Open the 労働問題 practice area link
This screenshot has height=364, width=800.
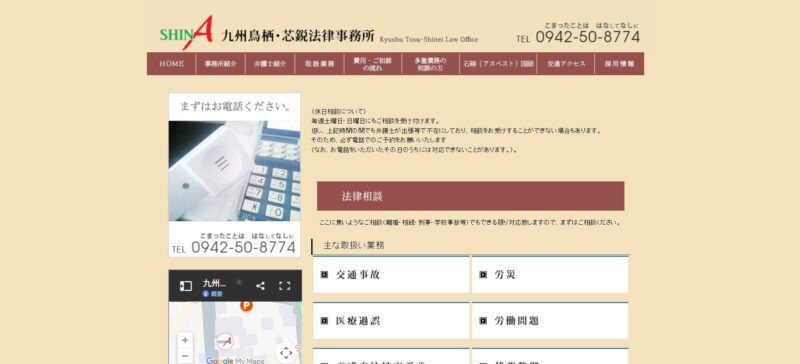tap(550, 321)
